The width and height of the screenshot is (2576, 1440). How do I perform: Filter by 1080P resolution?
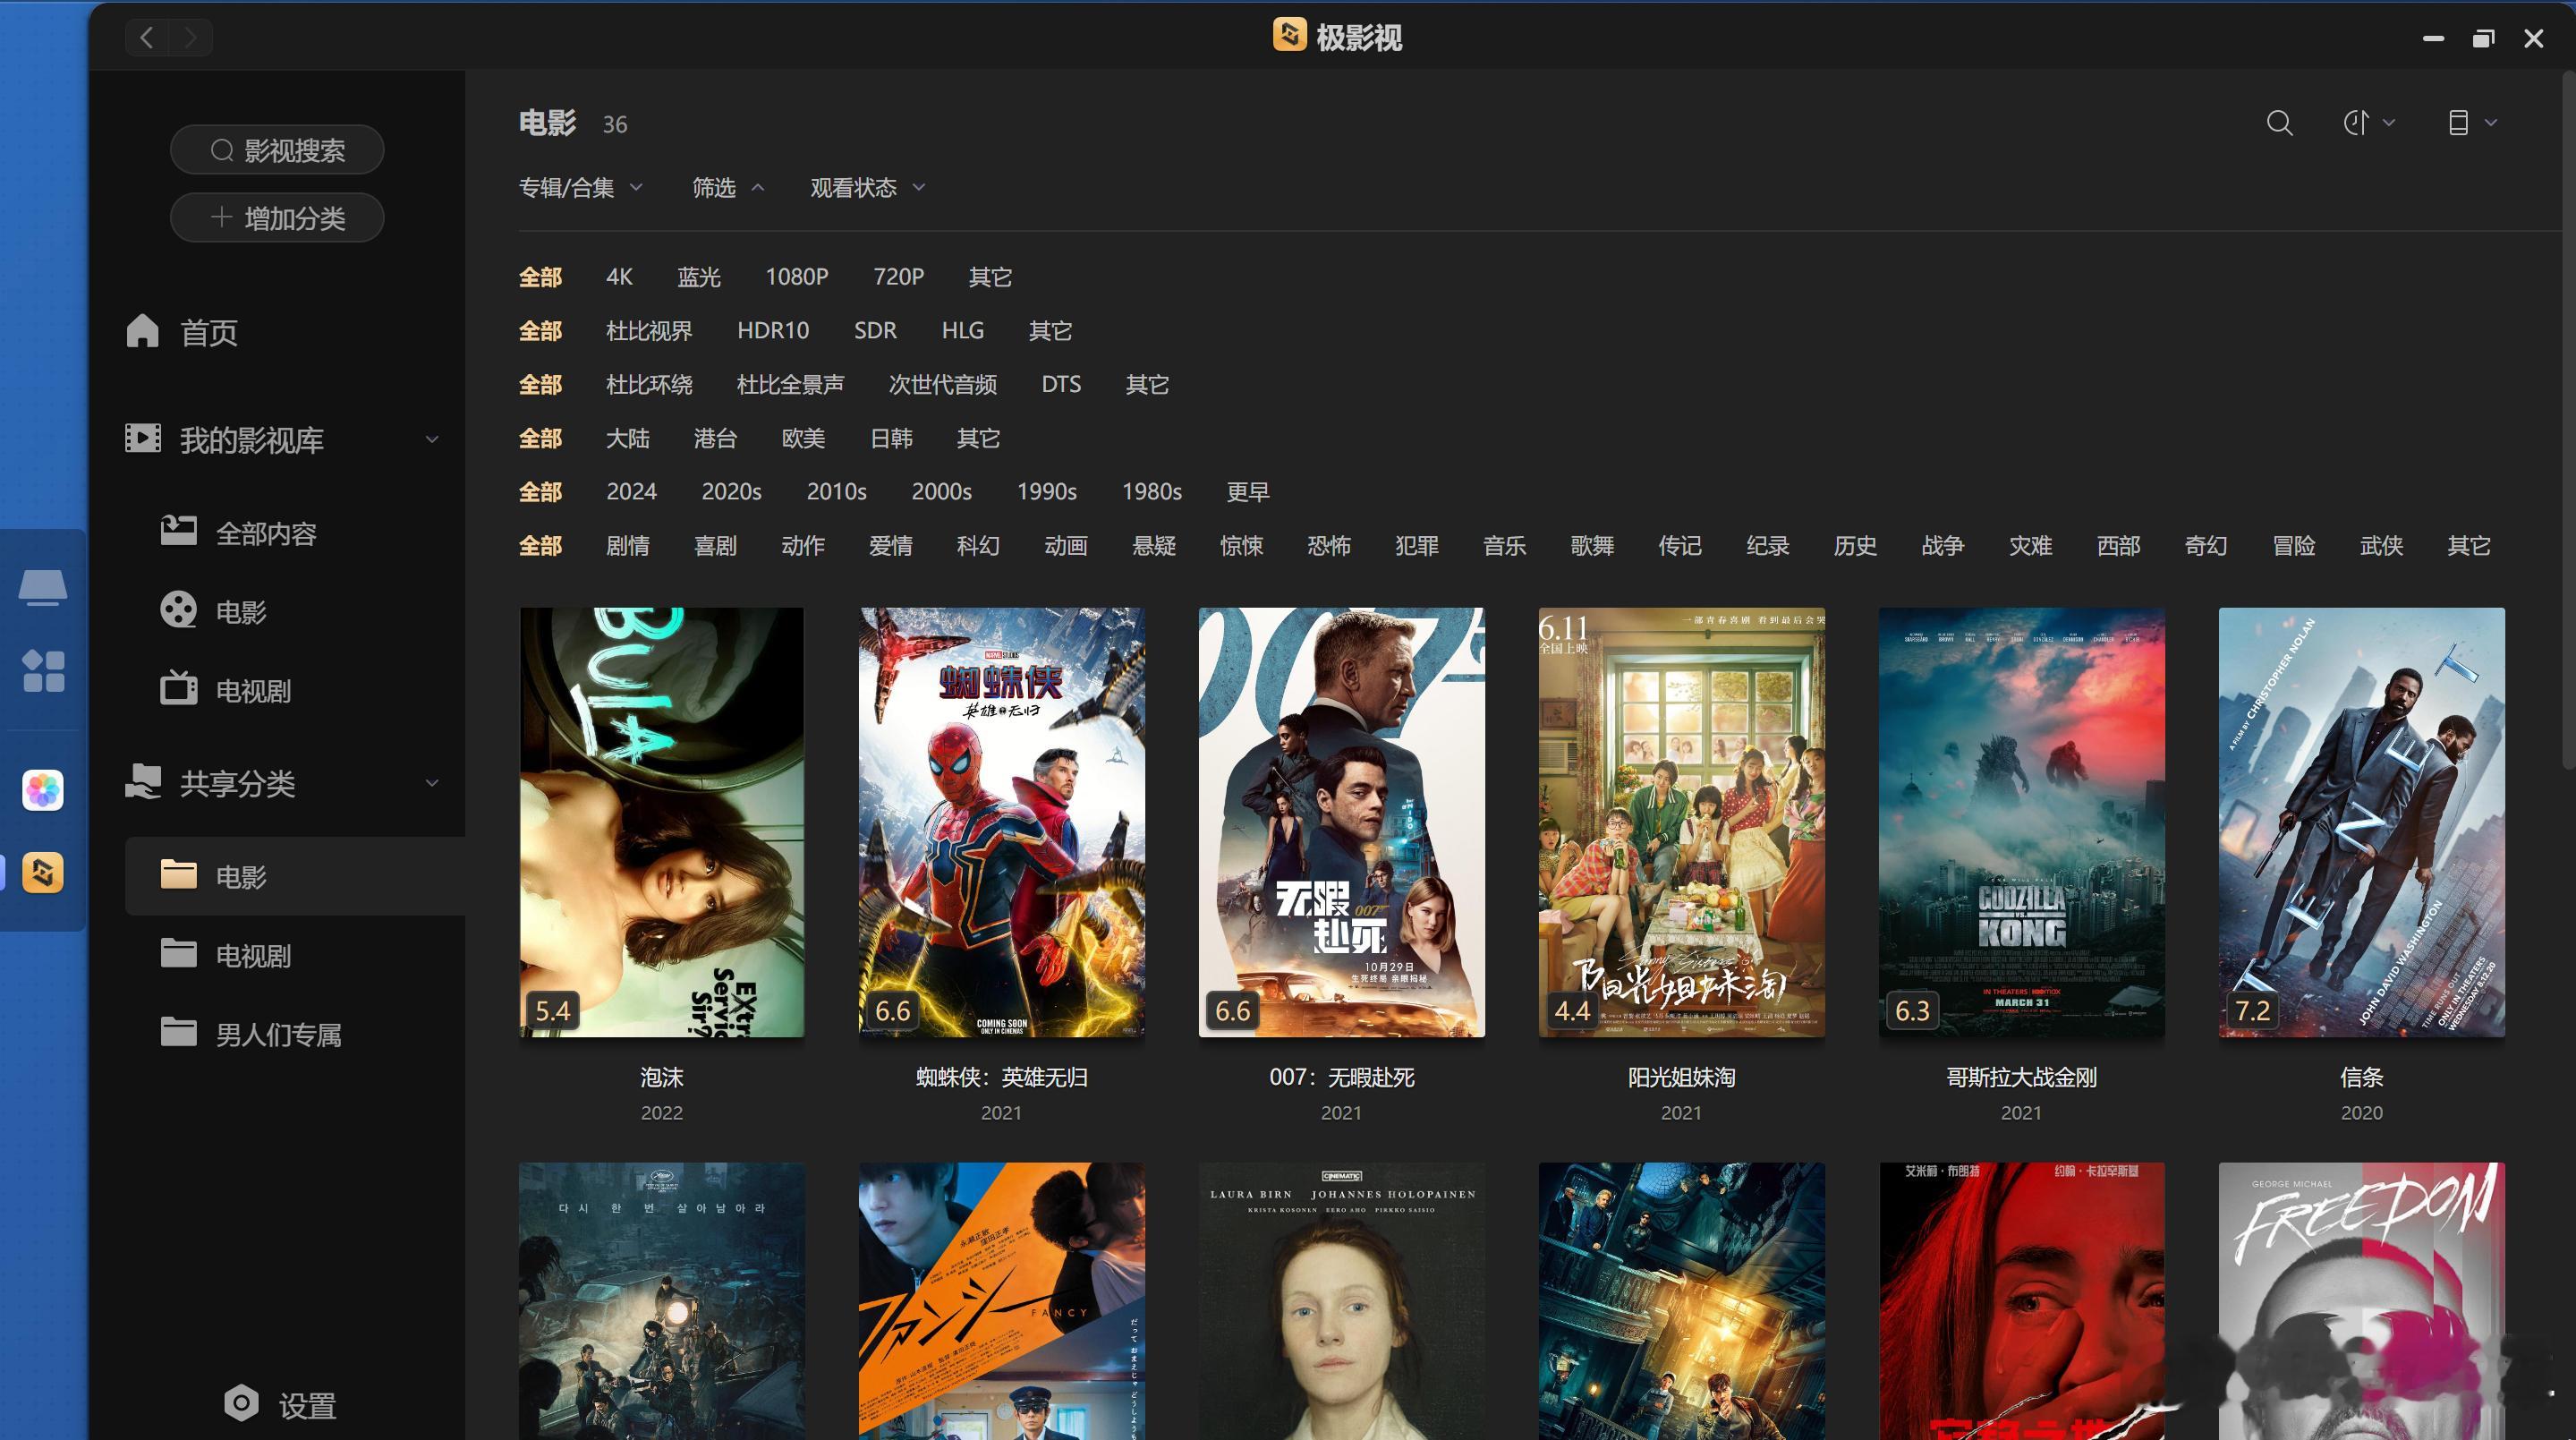pos(797,277)
